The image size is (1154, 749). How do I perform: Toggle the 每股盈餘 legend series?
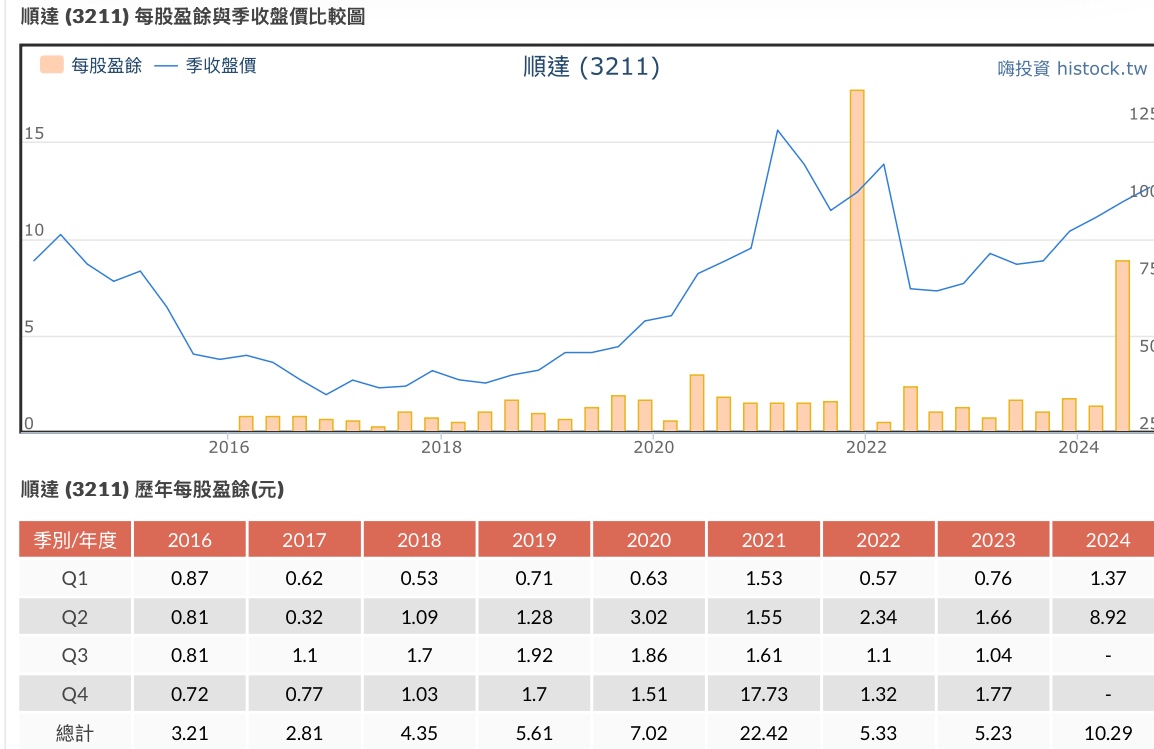(x=106, y=66)
